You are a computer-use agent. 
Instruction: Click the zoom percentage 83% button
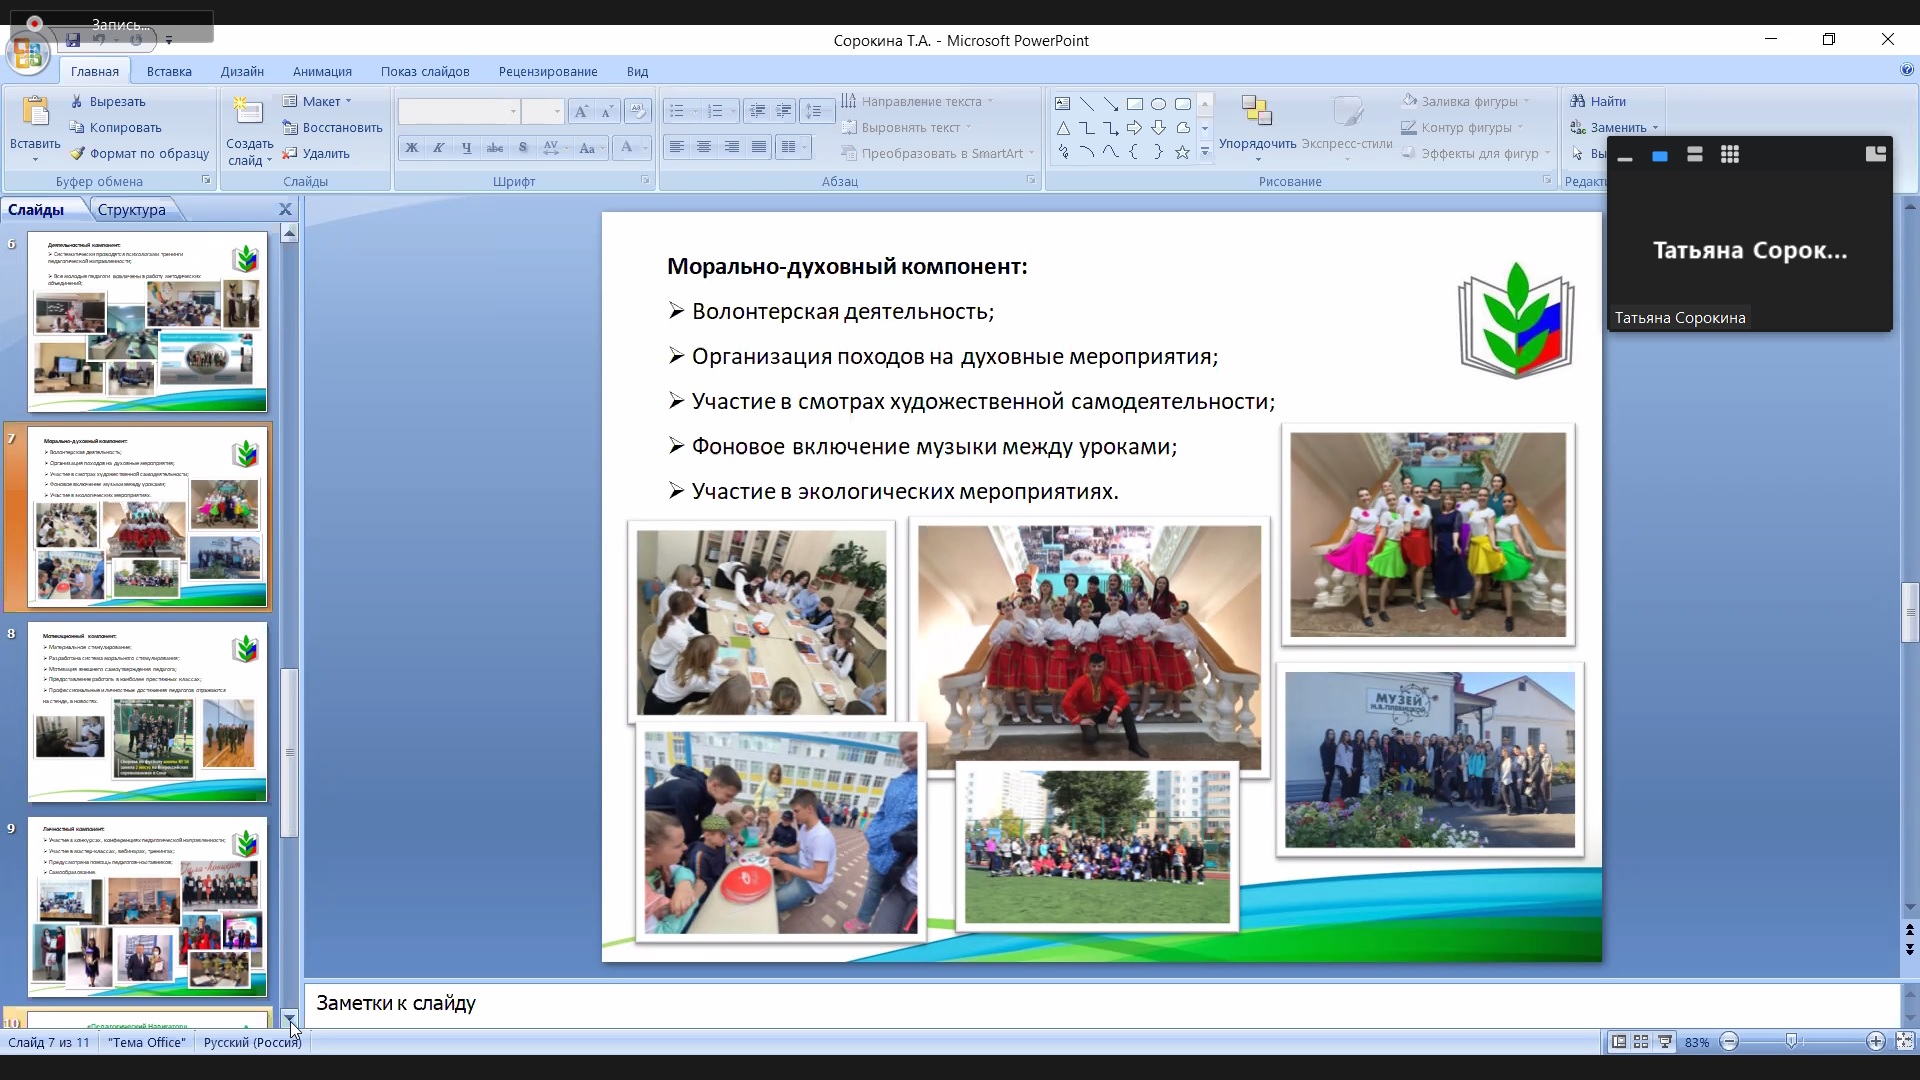pyautogui.click(x=1697, y=1042)
